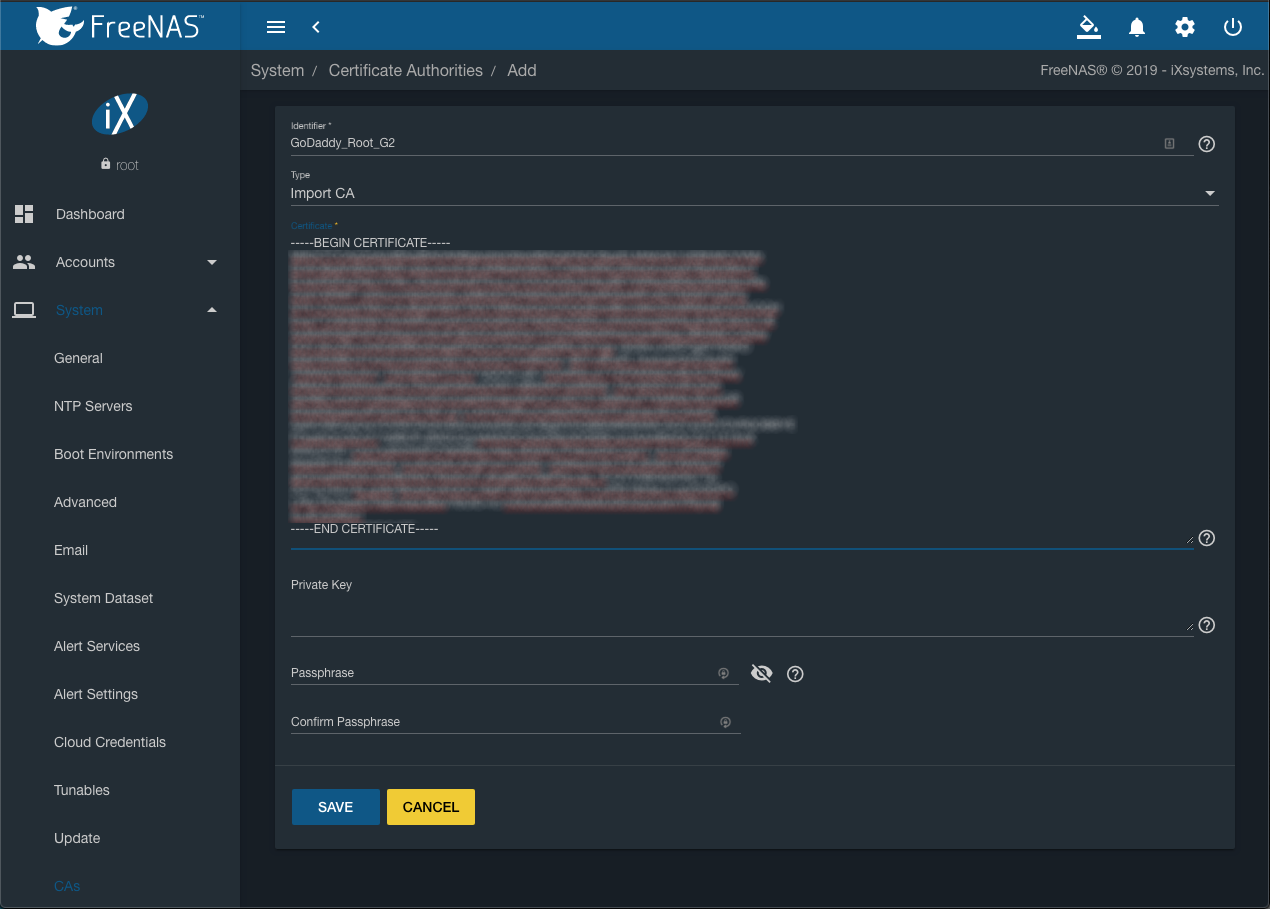Click the Accounts people icon

[x=22, y=262]
